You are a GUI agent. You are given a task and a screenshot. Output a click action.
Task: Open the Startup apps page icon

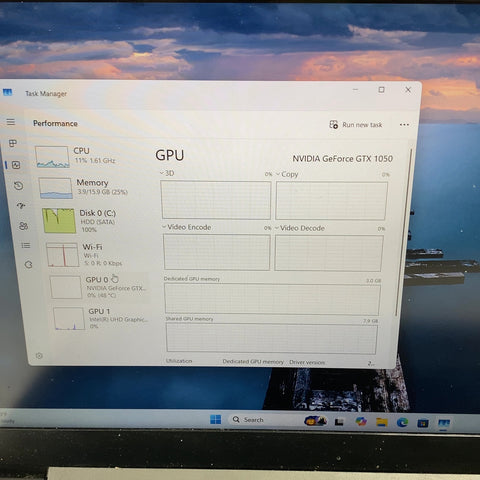coord(21,206)
